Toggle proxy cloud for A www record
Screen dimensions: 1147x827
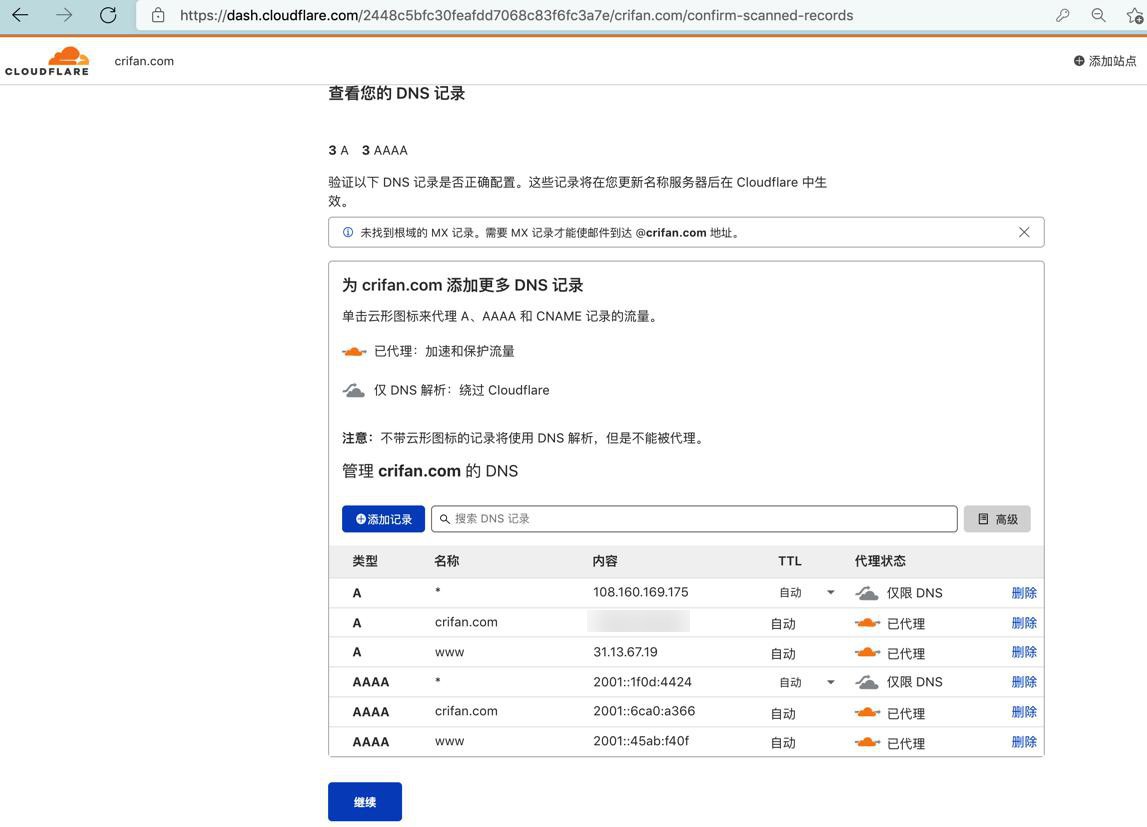(867, 652)
